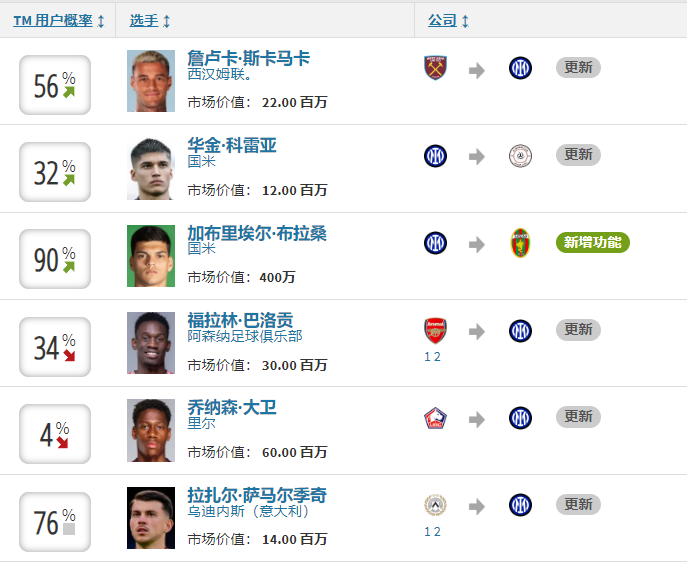Click the green 新增功能 badge
Image resolution: width=687 pixels, height=567 pixels.
click(593, 243)
